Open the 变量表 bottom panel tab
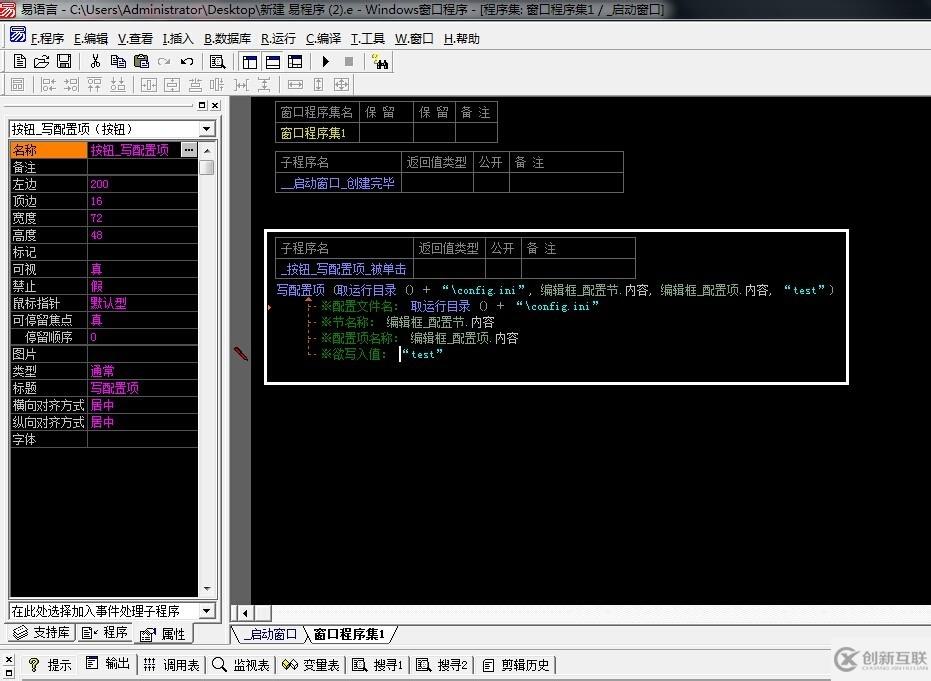 (x=311, y=665)
